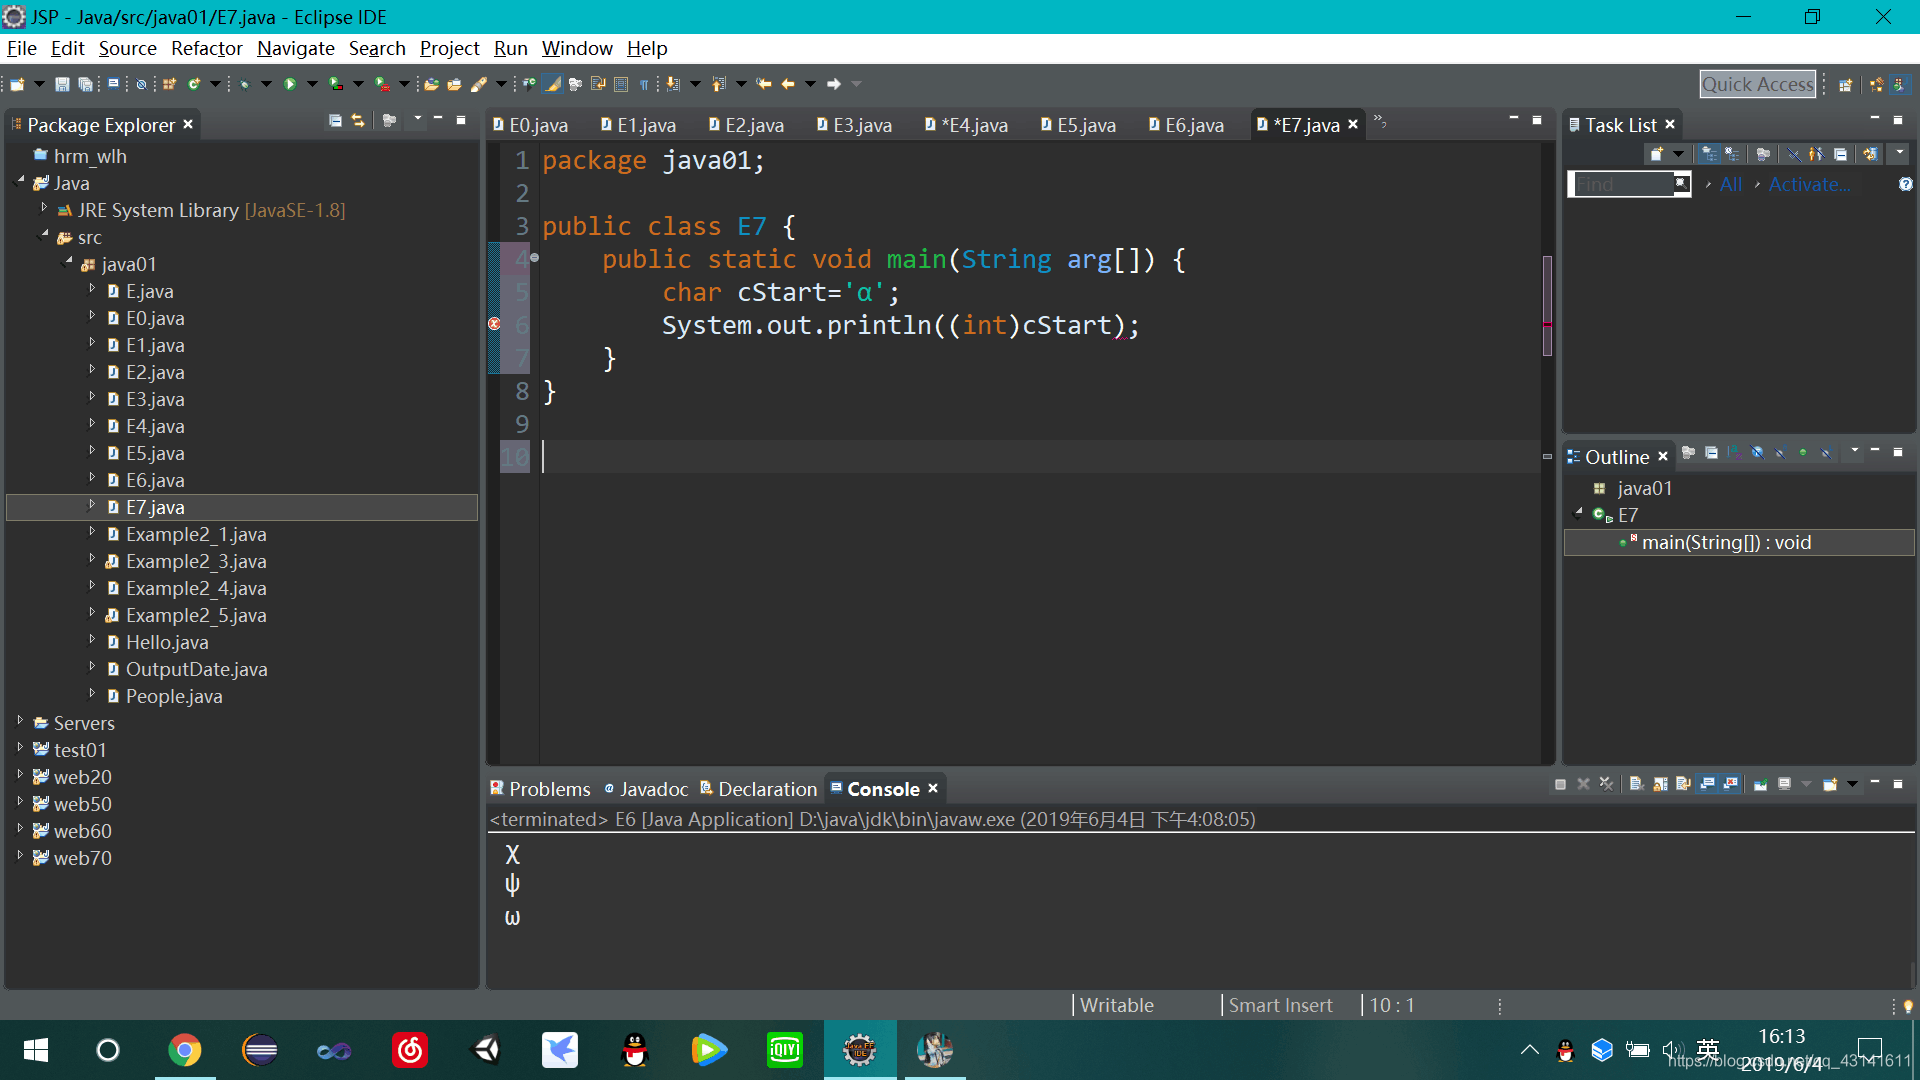
Task: Click the green Run button in toolbar
Action: pyautogui.click(x=290, y=84)
